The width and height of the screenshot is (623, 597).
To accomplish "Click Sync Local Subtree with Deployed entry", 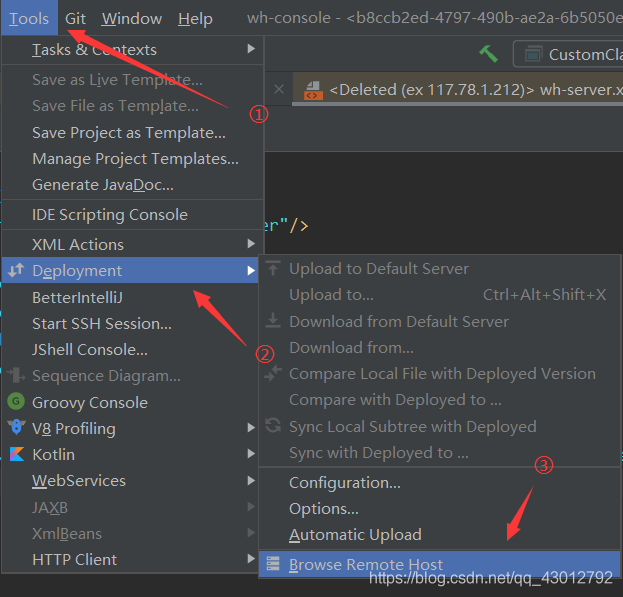I will [439, 427].
